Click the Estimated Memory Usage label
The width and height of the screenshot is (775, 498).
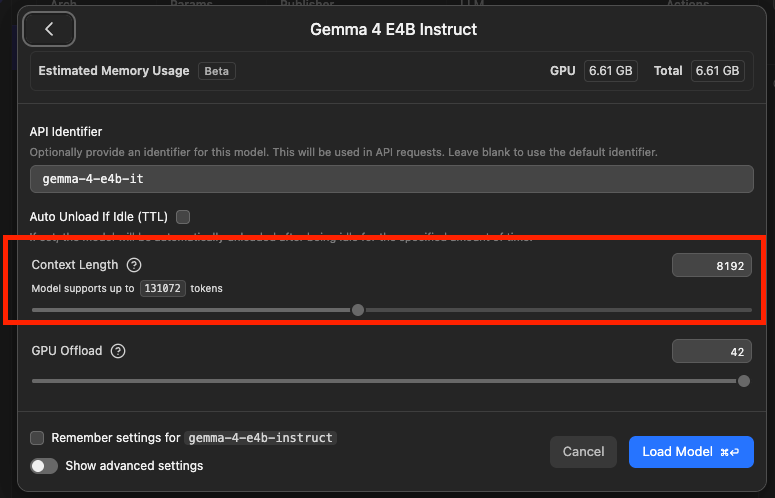pos(114,71)
